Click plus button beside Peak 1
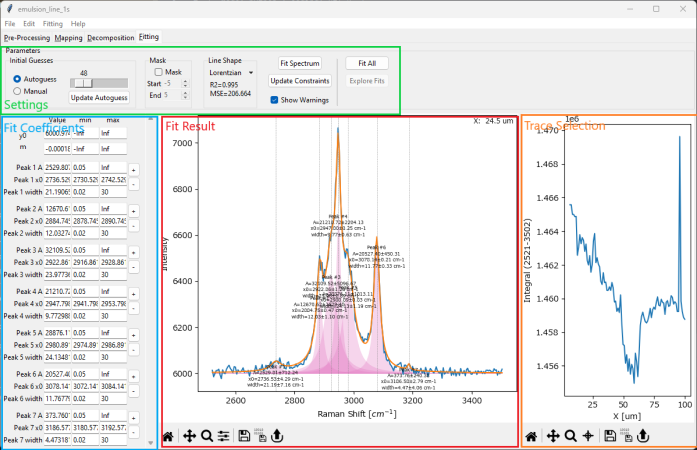Screen dimensions: 697x450 click(x=134, y=170)
